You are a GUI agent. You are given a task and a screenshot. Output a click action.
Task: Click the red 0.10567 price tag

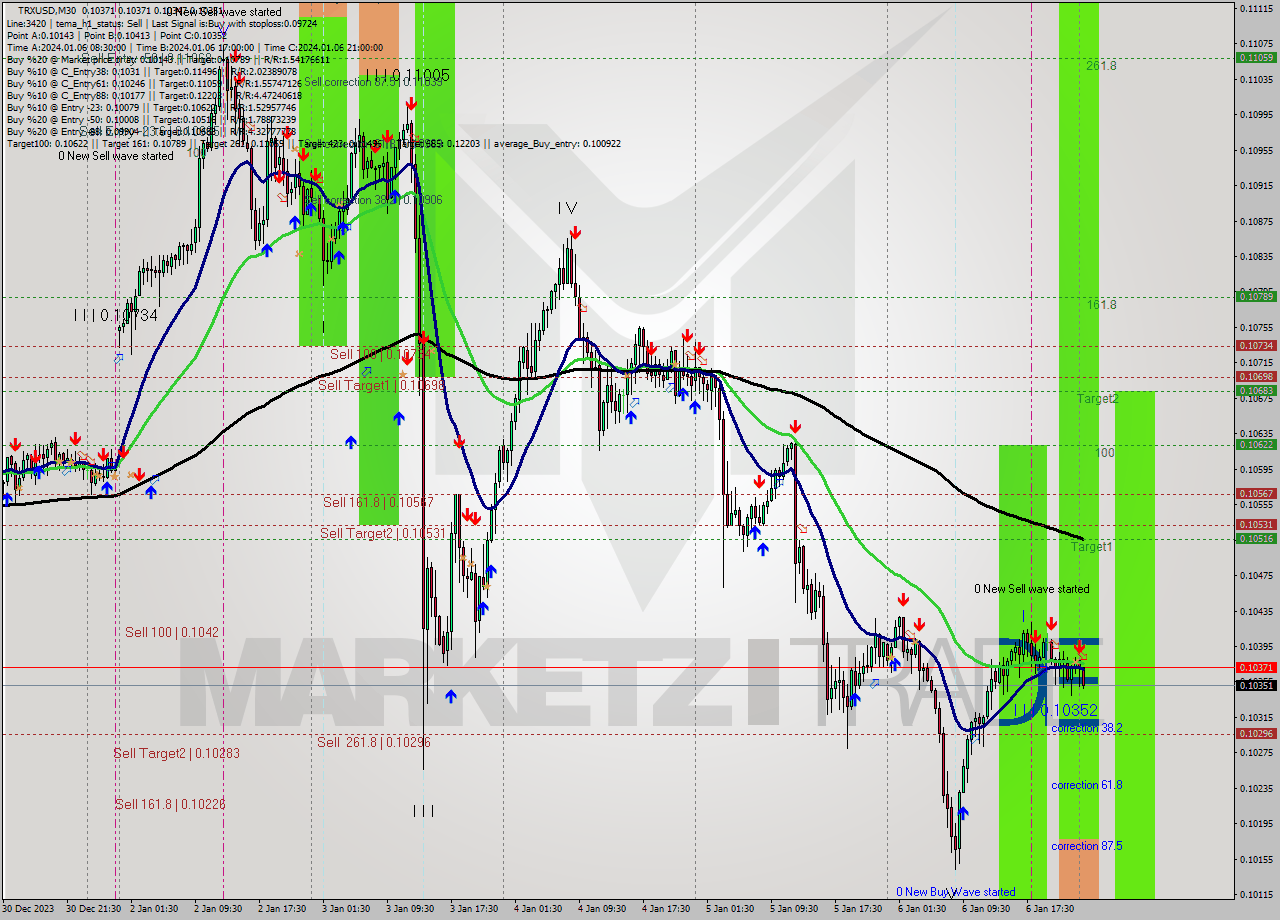click(x=1255, y=493)
